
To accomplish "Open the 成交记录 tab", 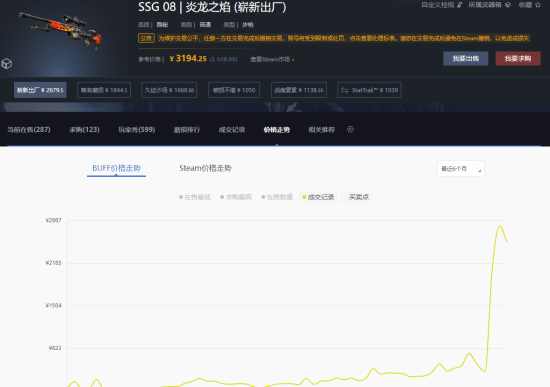I will (x=232, y=130).
